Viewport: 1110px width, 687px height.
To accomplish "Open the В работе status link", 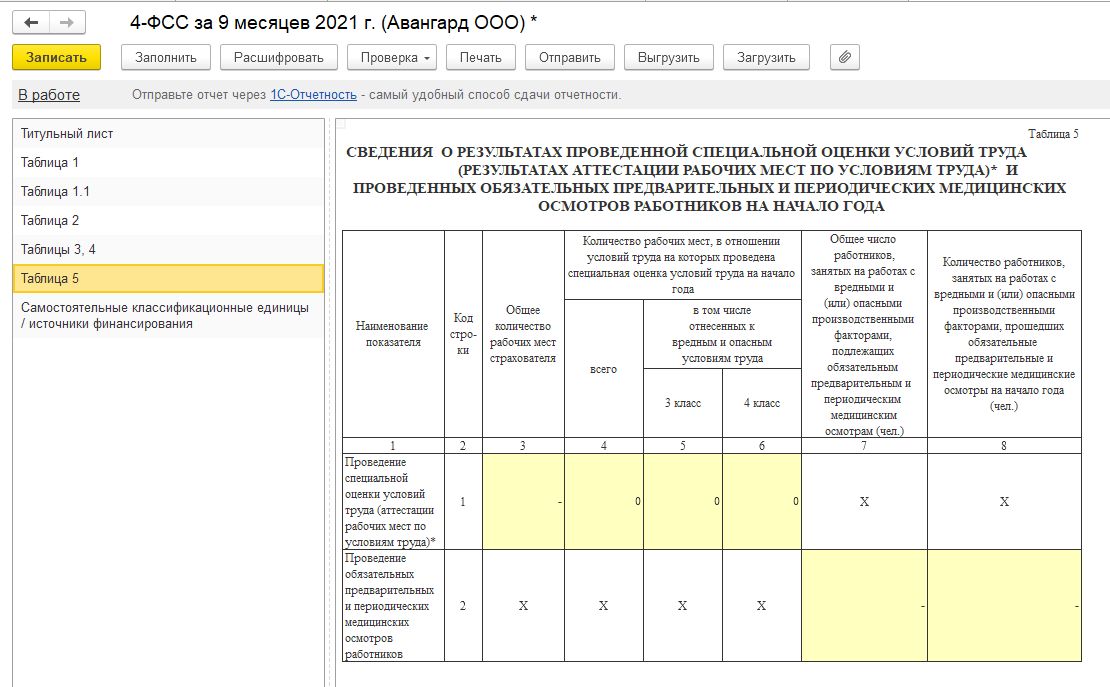I will [49, 95].
